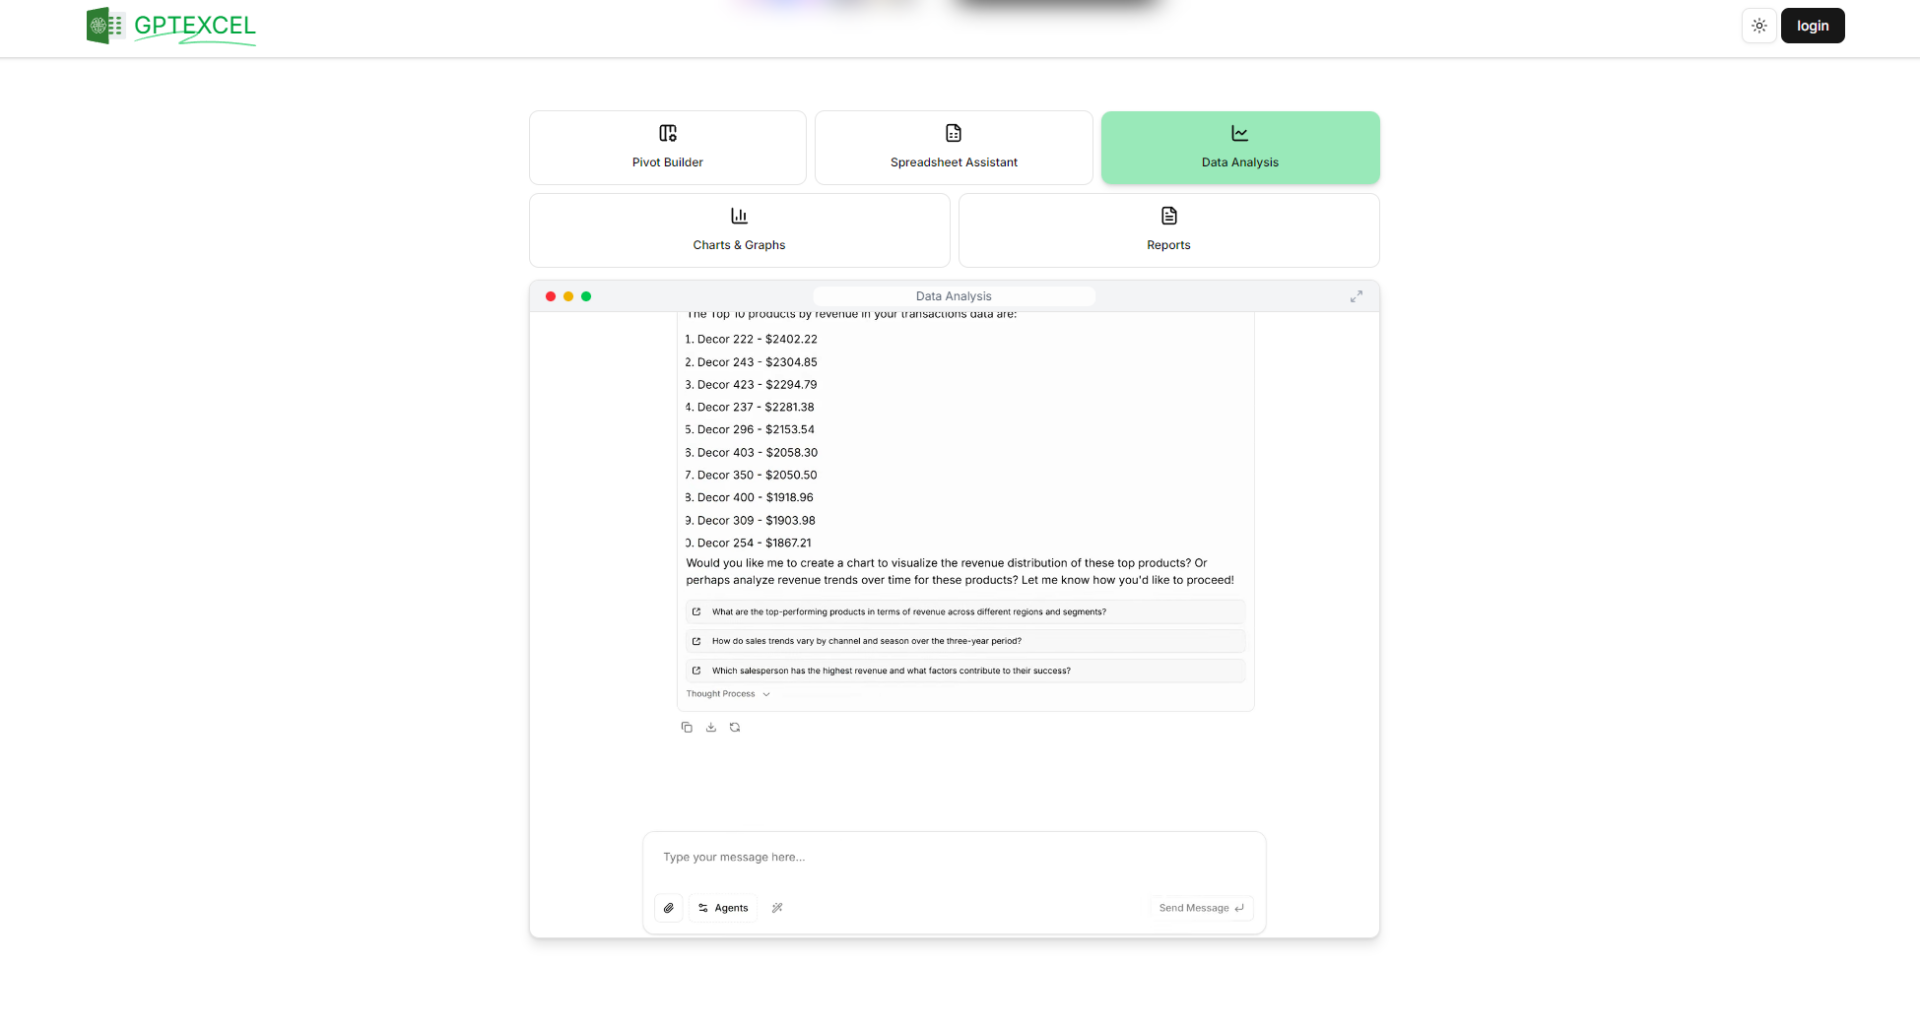Click the Reports document icon
The width and height of the screenshot is (1920, 1026).
pos(1167,215)
